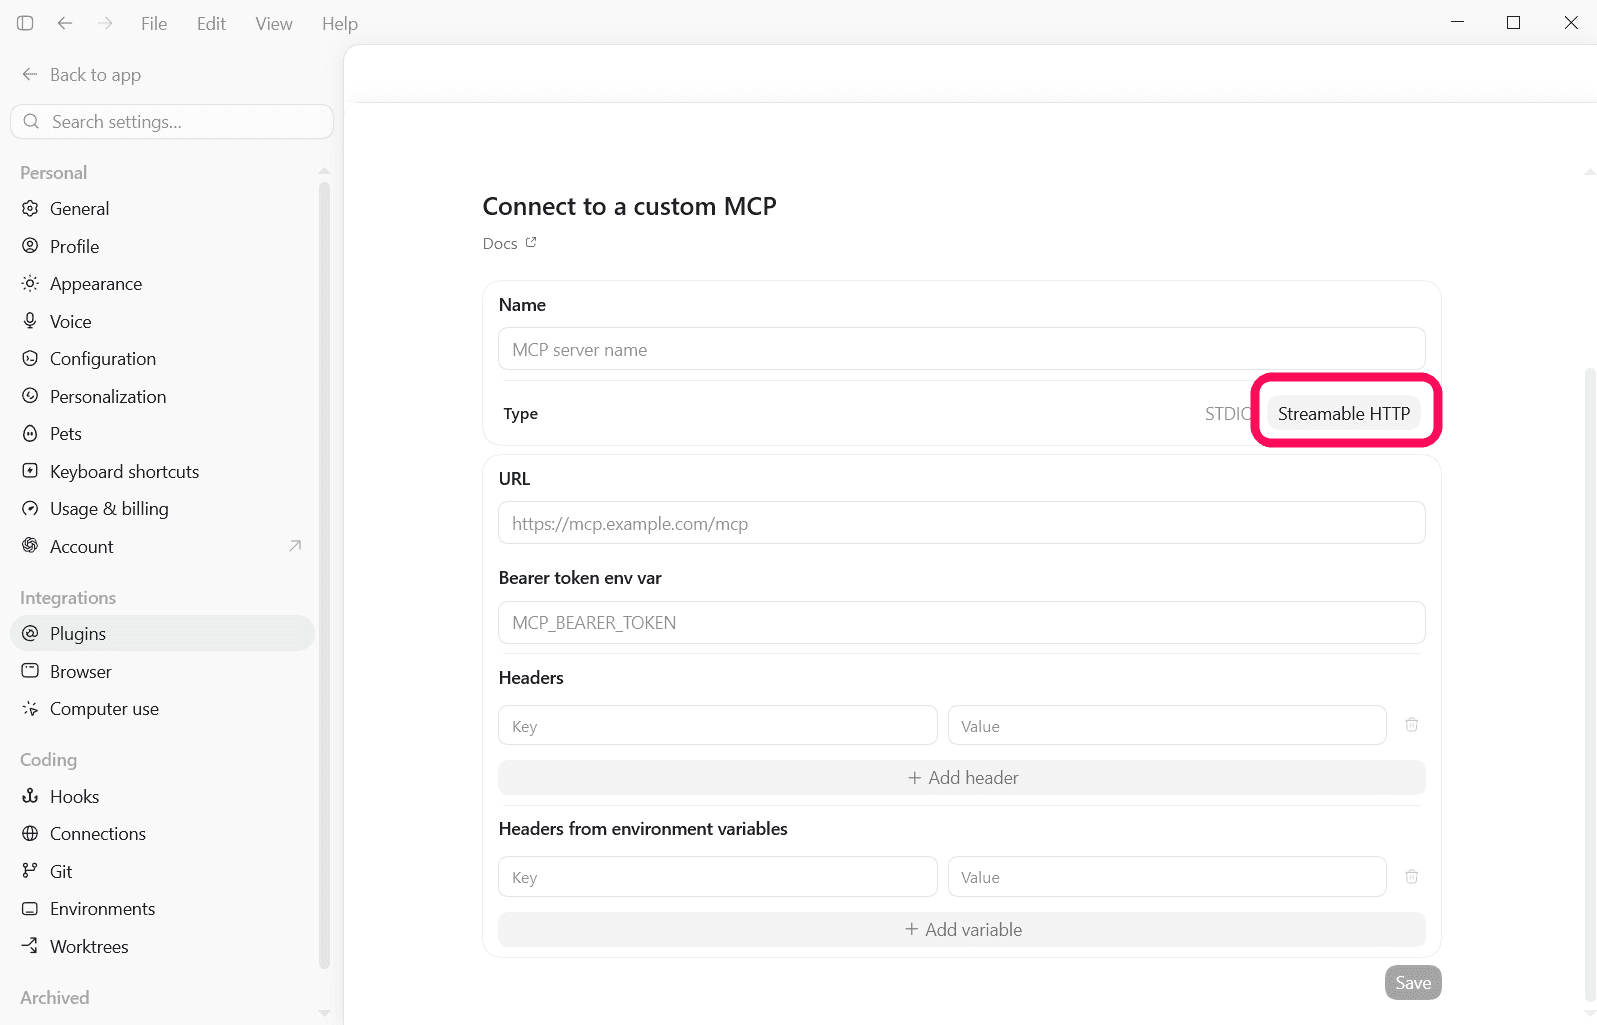Click the Account external arrow icon

point(295,546)
